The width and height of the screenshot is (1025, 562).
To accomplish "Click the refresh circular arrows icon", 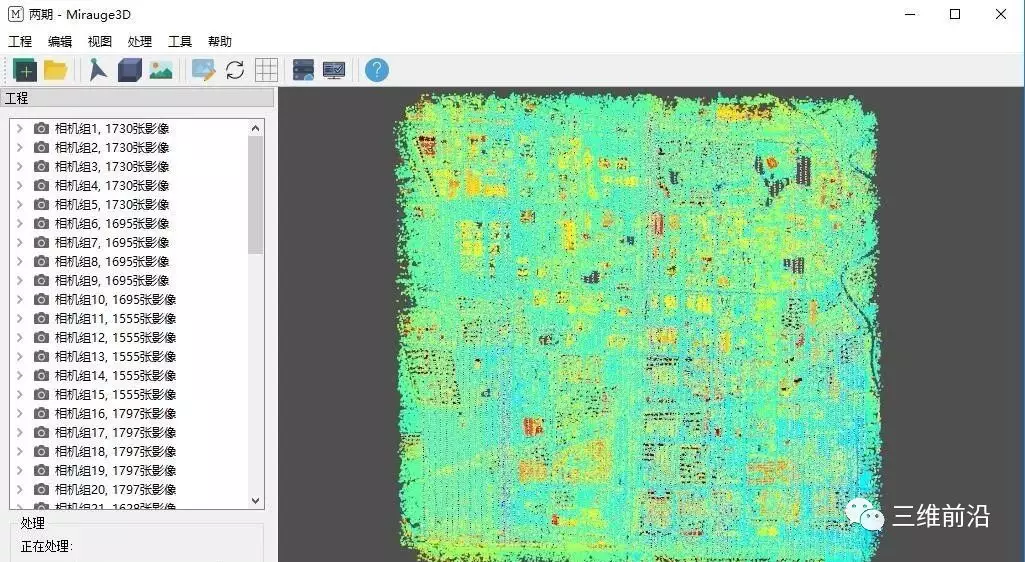I will (x=235, y=70).
